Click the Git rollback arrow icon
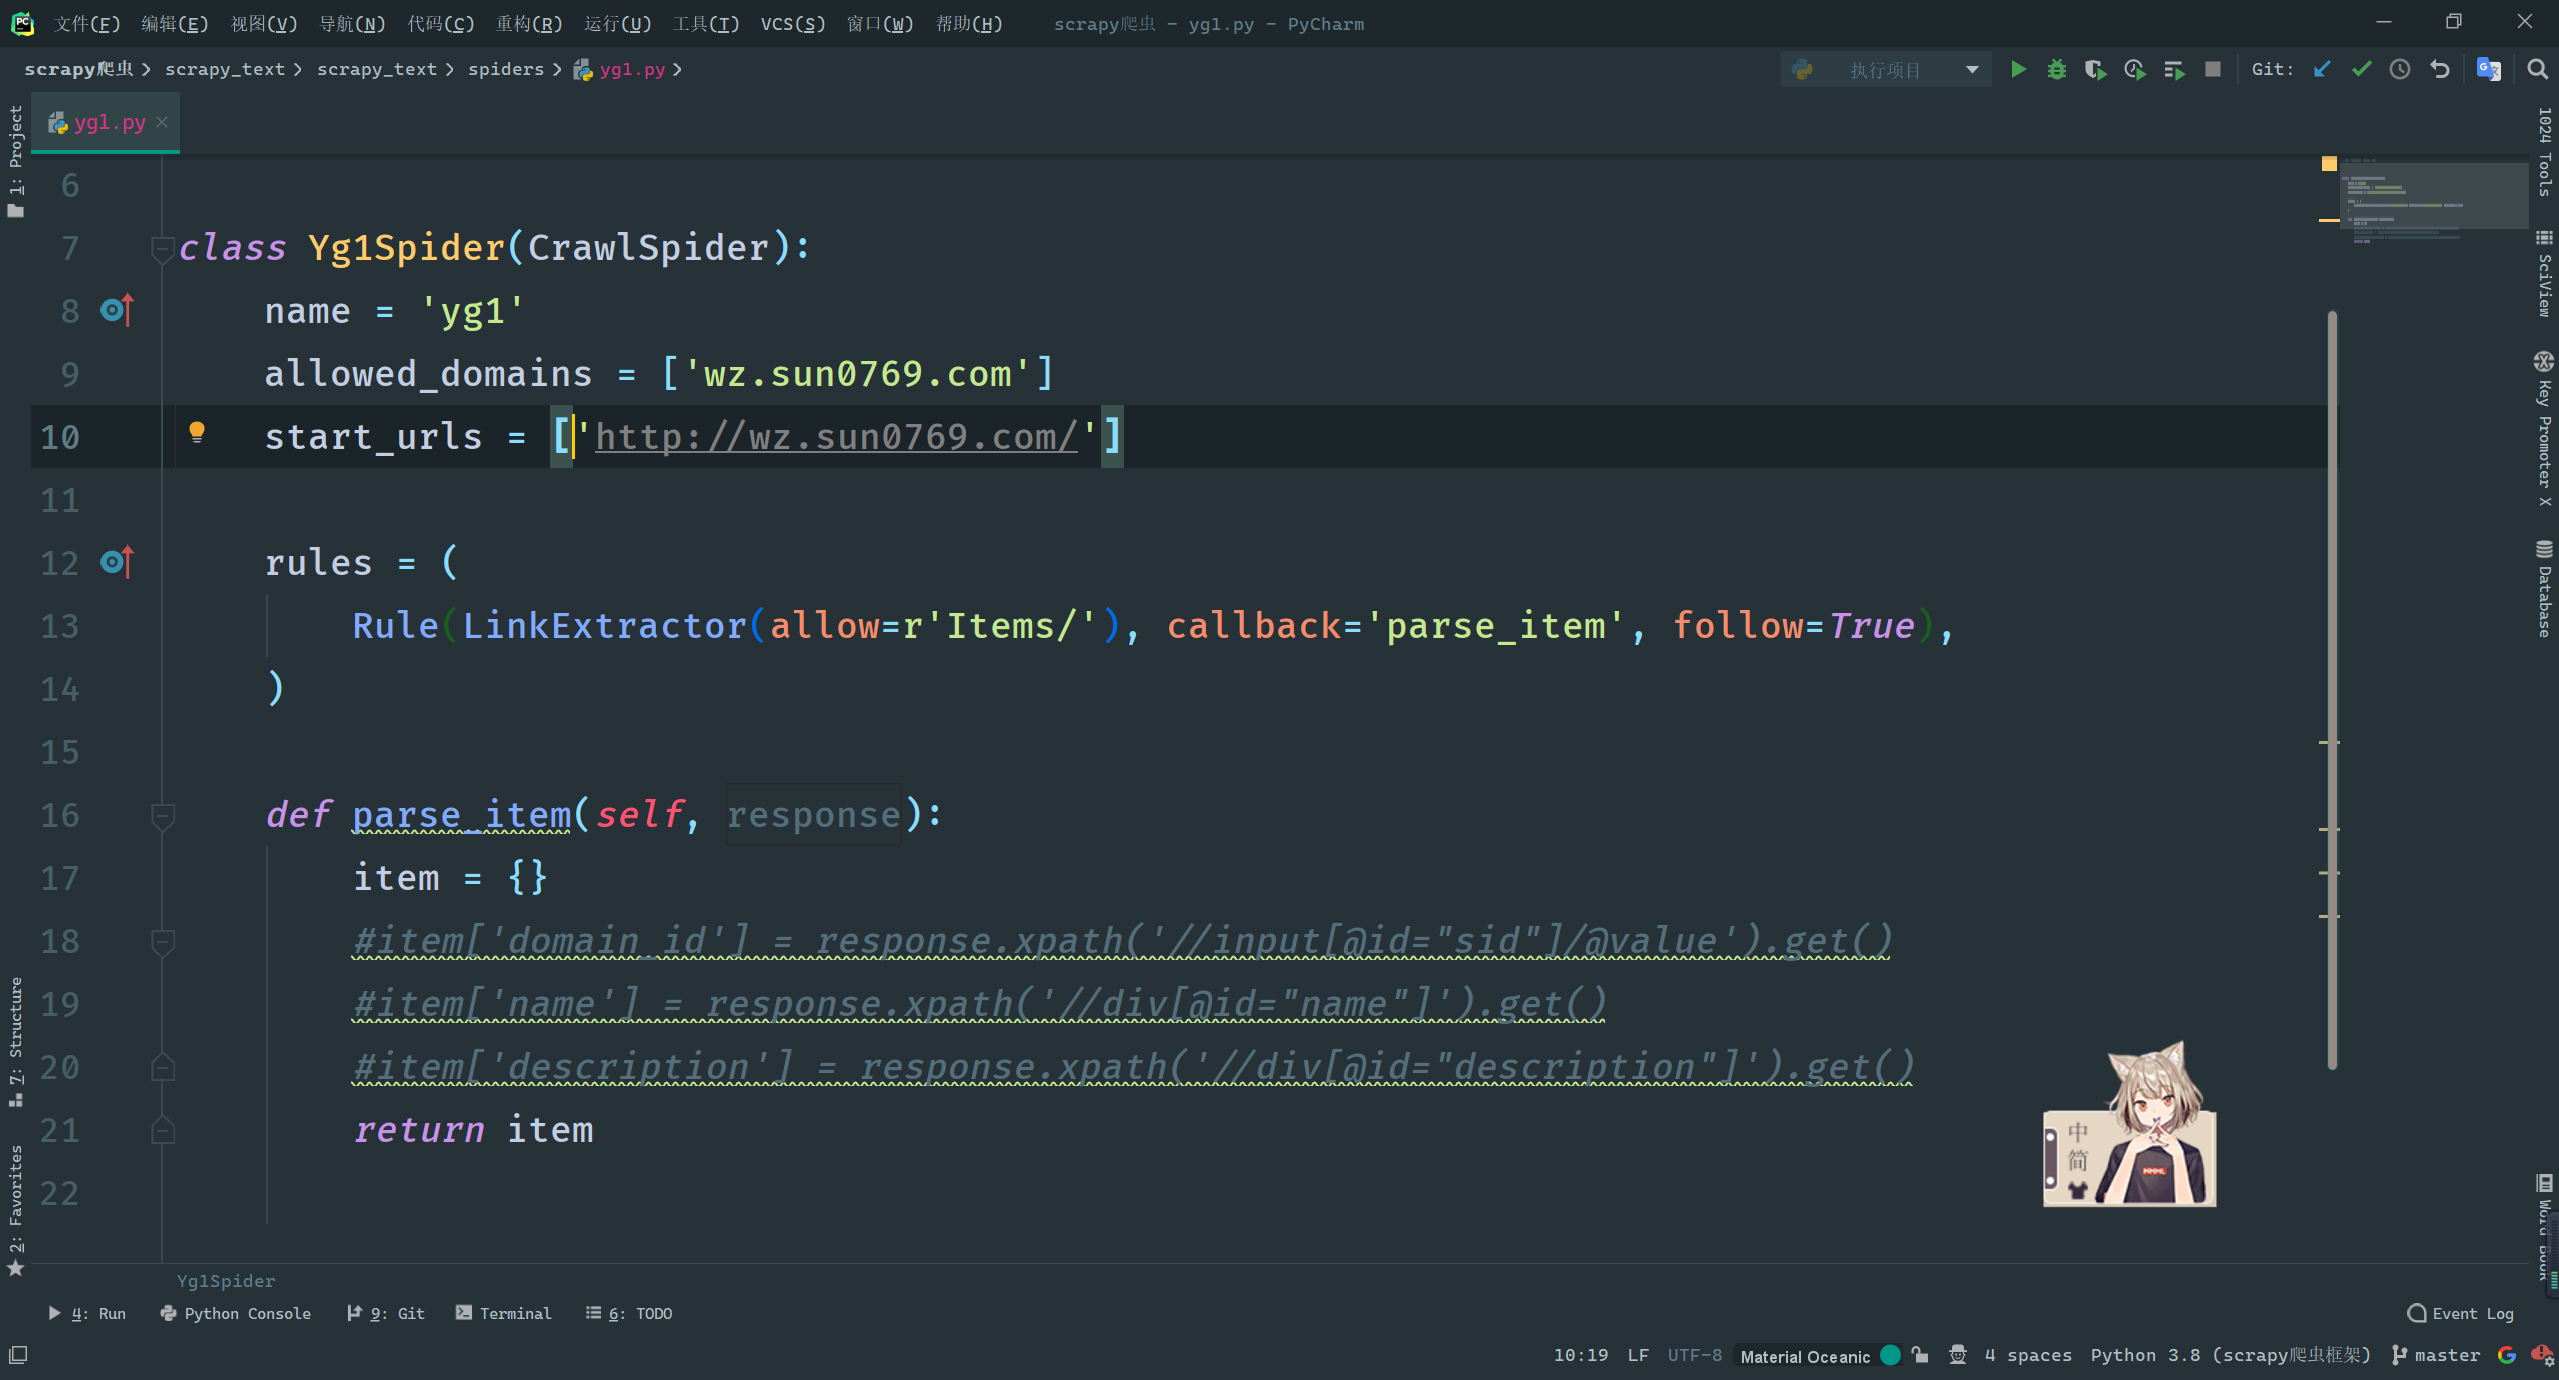The image size is (2559, 1380). click(2440, 69)
